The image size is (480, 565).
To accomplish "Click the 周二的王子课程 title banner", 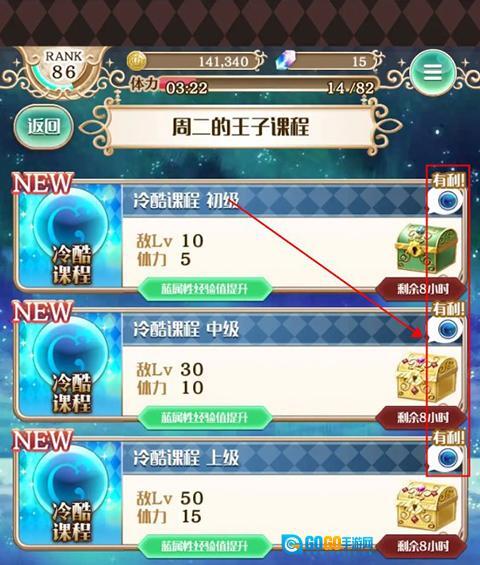I will point(241,127).
